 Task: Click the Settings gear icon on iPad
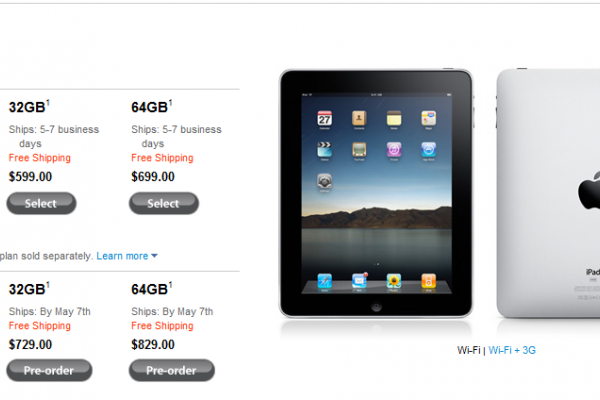(x=324, y=181)
